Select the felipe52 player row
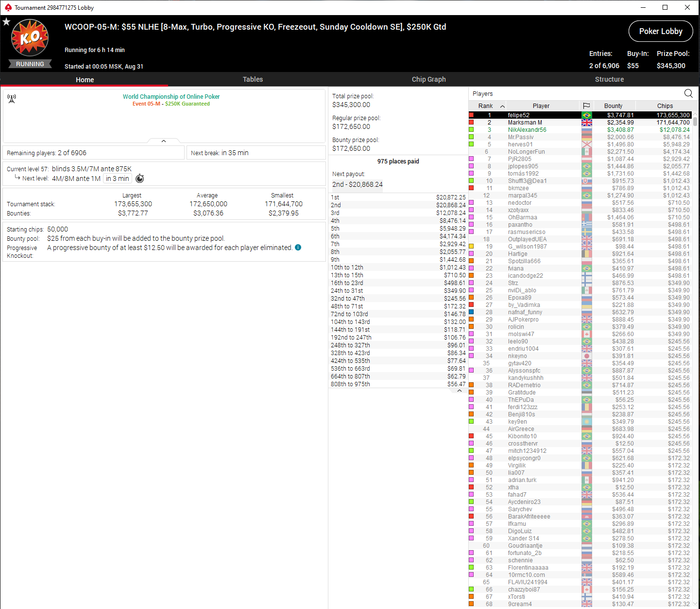Image resolution: width=700 pixels, height=609 pixels. pyautogui.click(x=580, y=115)
